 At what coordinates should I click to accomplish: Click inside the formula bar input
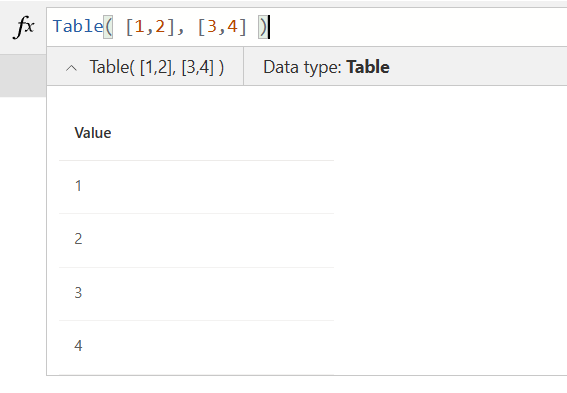(307, 27)
